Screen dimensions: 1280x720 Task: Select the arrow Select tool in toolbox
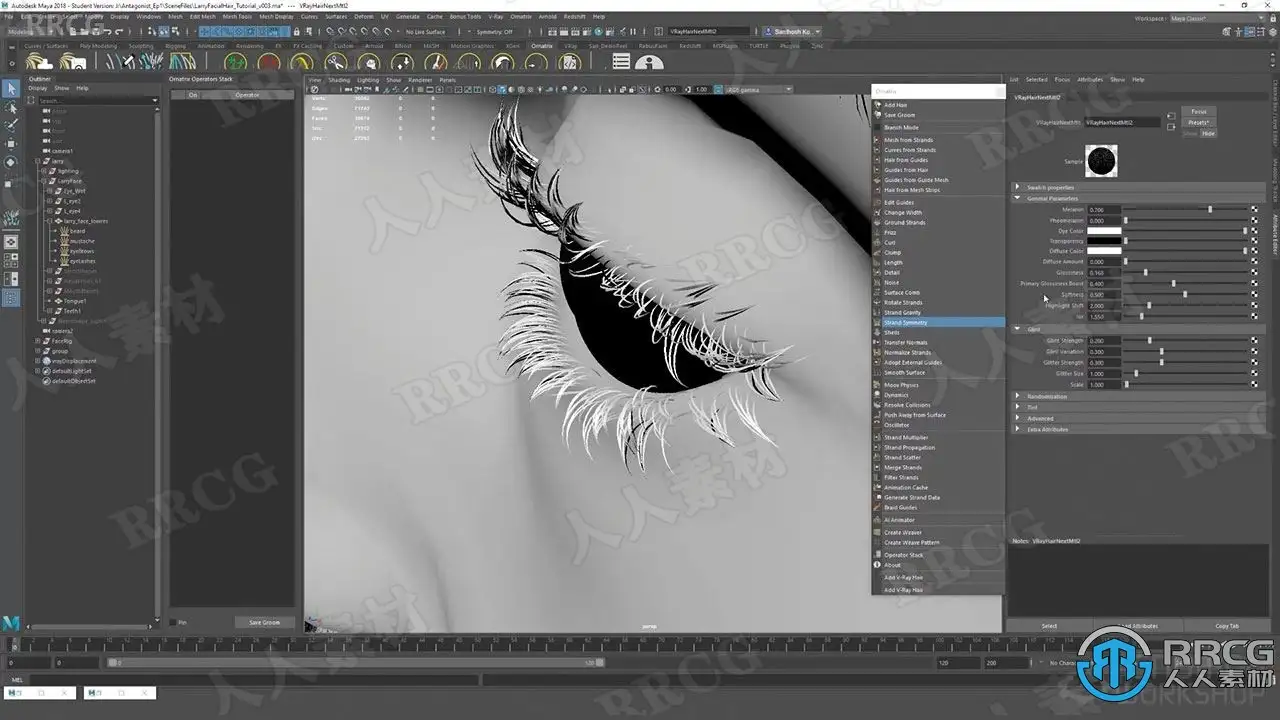coord(11,89)
